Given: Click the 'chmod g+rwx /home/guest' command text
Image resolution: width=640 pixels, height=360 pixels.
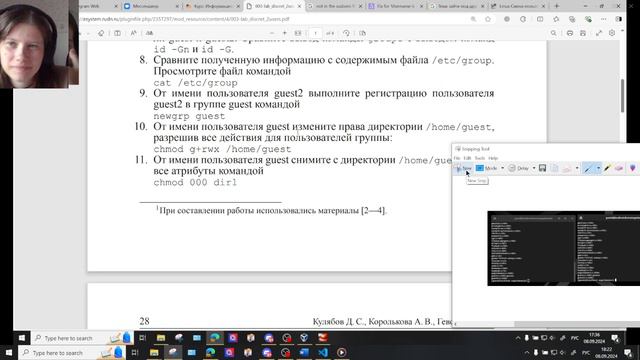Looking at the screenshot, I should (222, 149).
